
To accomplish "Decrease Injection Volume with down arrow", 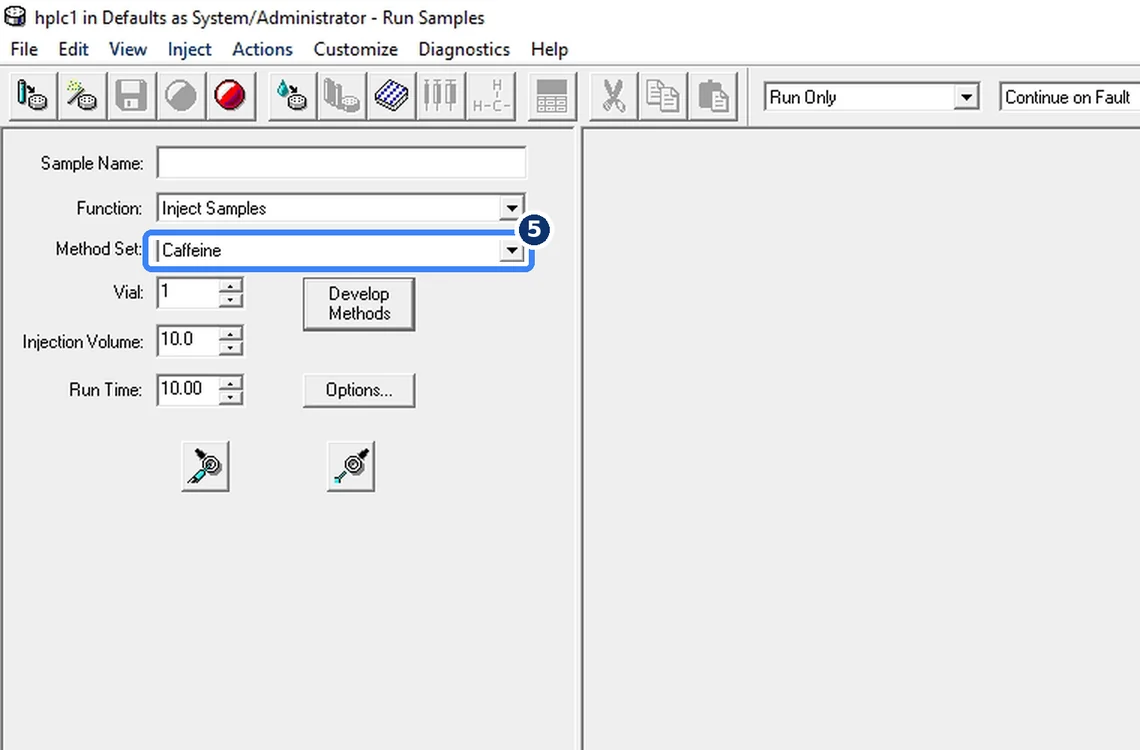I will pyautogui.click(x=230, y=348).
